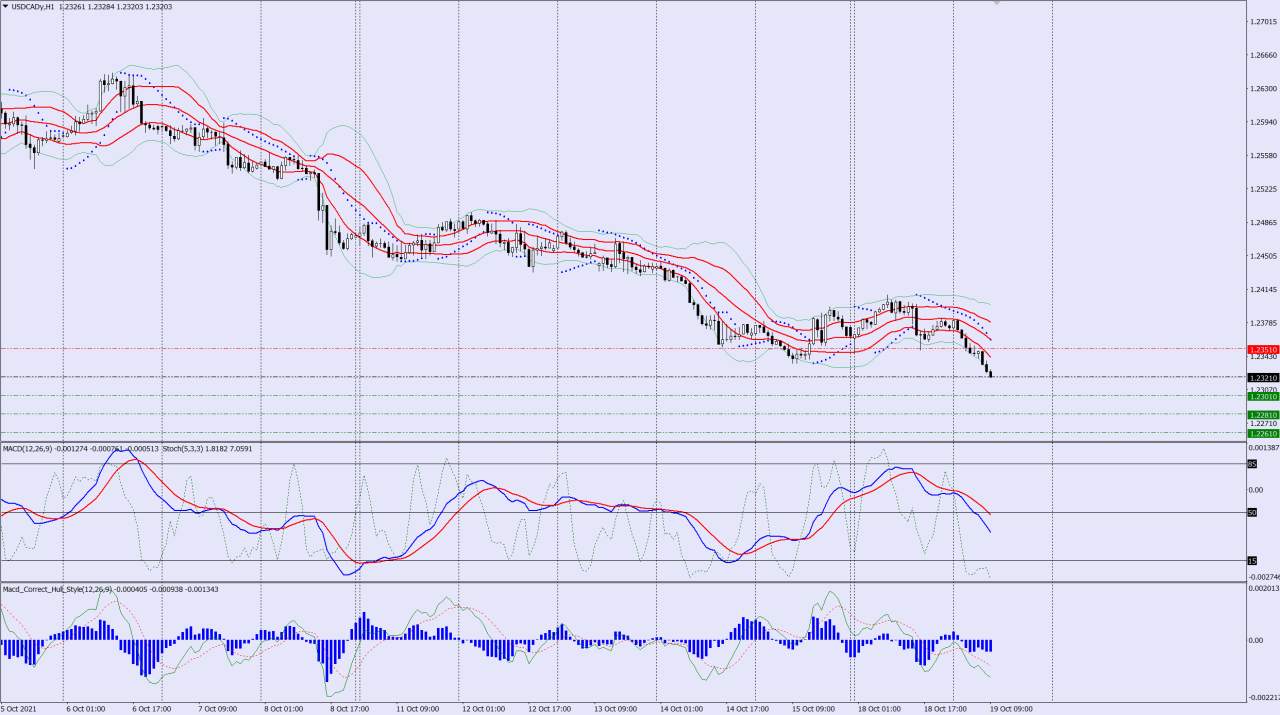1280x715 pixels.
Task: Click the MACD(12,26,9) indicator label
Action: click(25, 449)
